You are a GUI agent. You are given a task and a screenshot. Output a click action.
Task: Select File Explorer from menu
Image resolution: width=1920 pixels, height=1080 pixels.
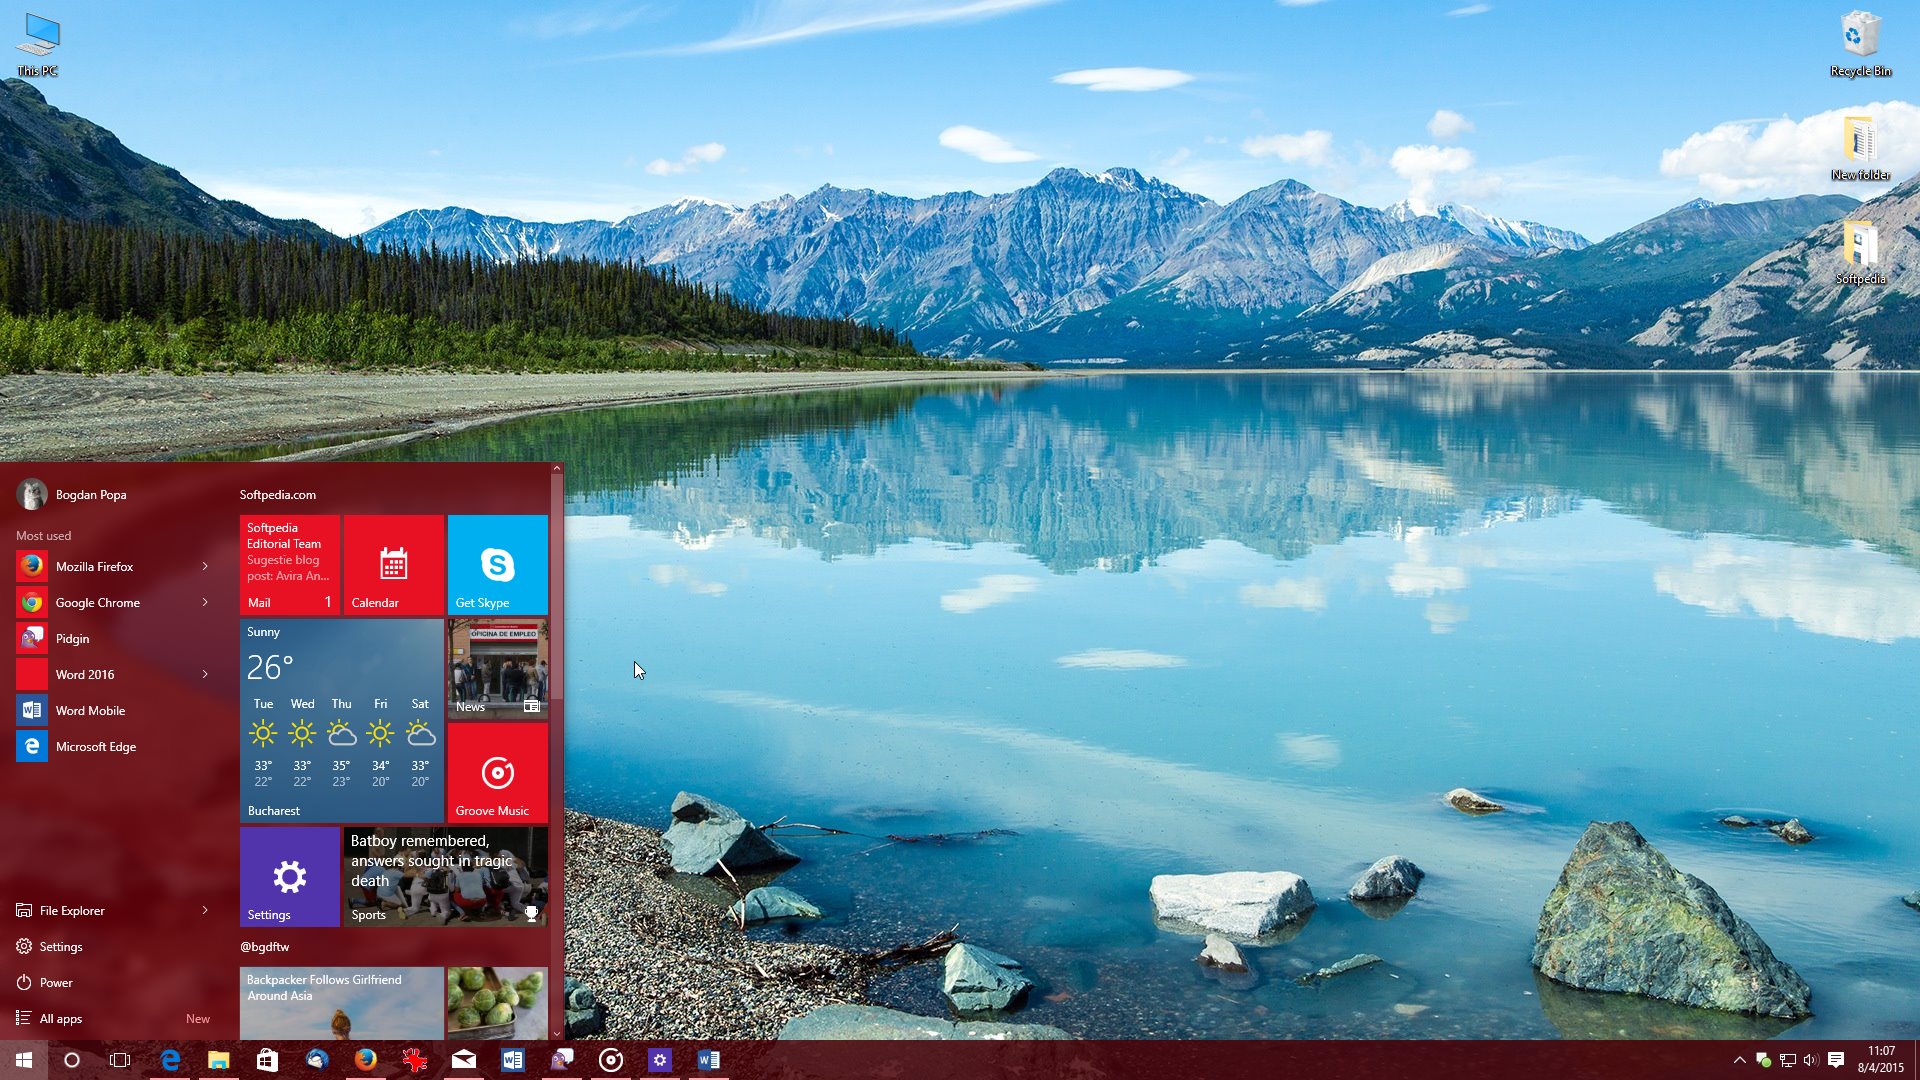click(71, 910)
